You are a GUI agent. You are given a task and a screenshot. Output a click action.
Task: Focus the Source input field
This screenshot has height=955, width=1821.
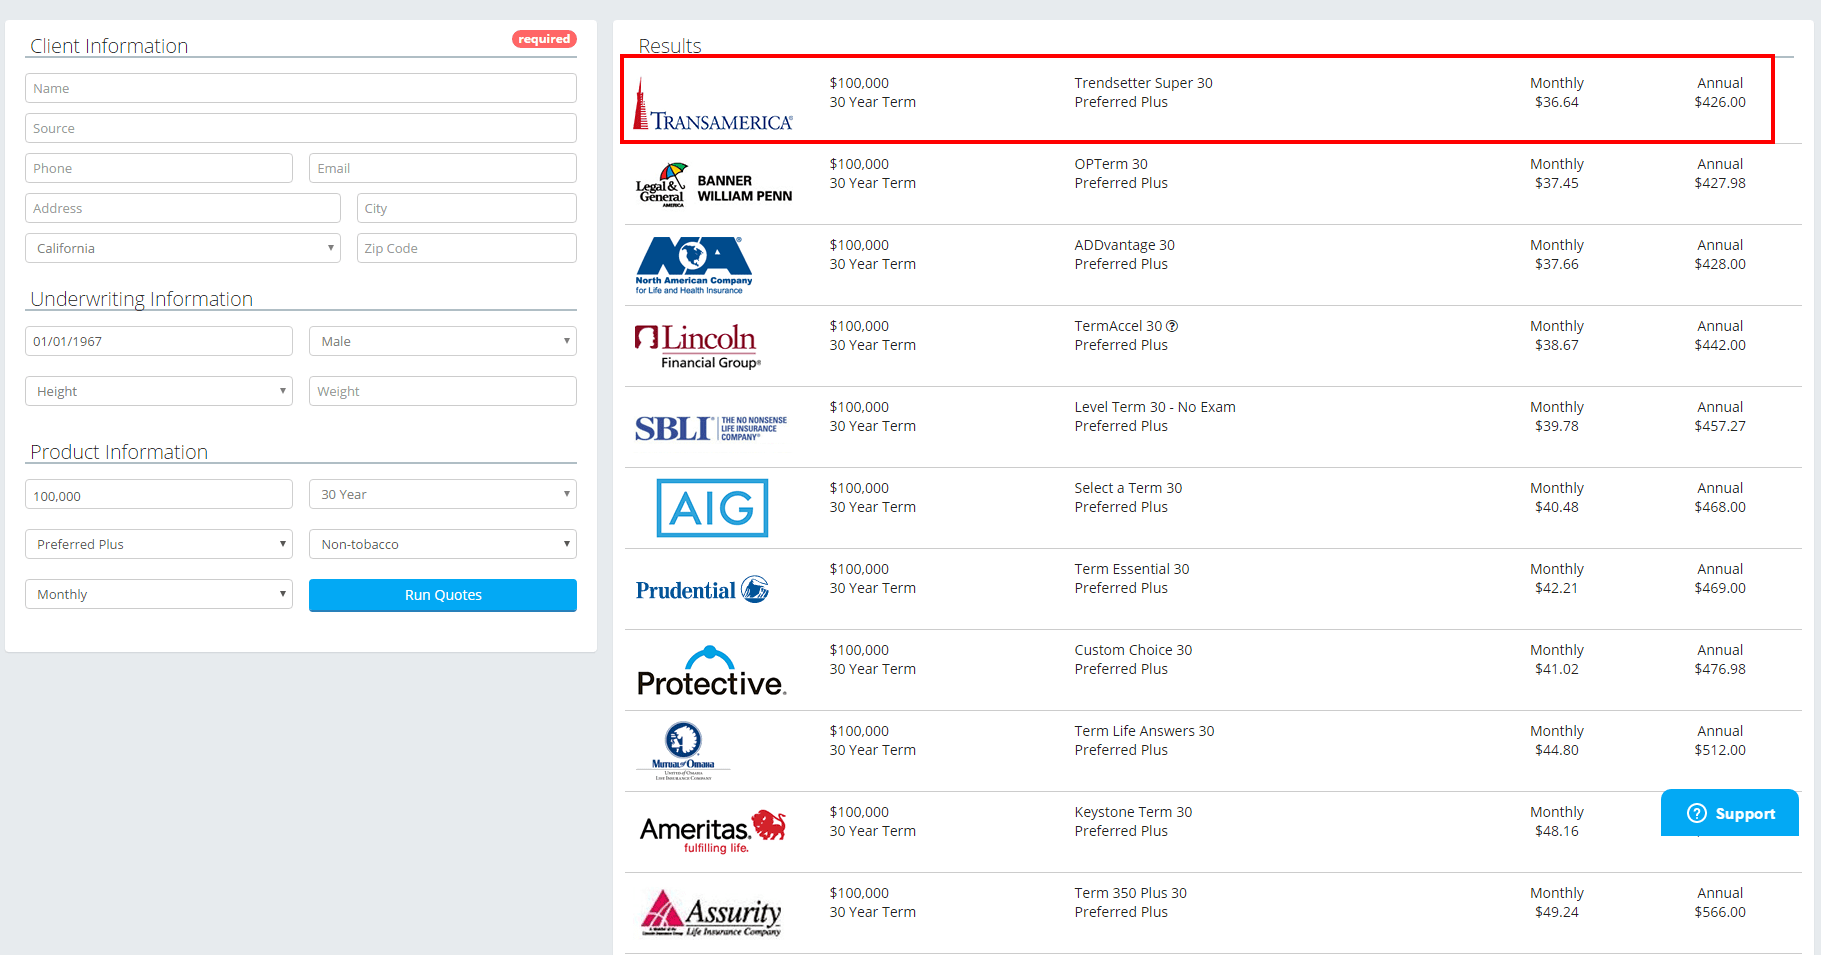click(301, 128)
